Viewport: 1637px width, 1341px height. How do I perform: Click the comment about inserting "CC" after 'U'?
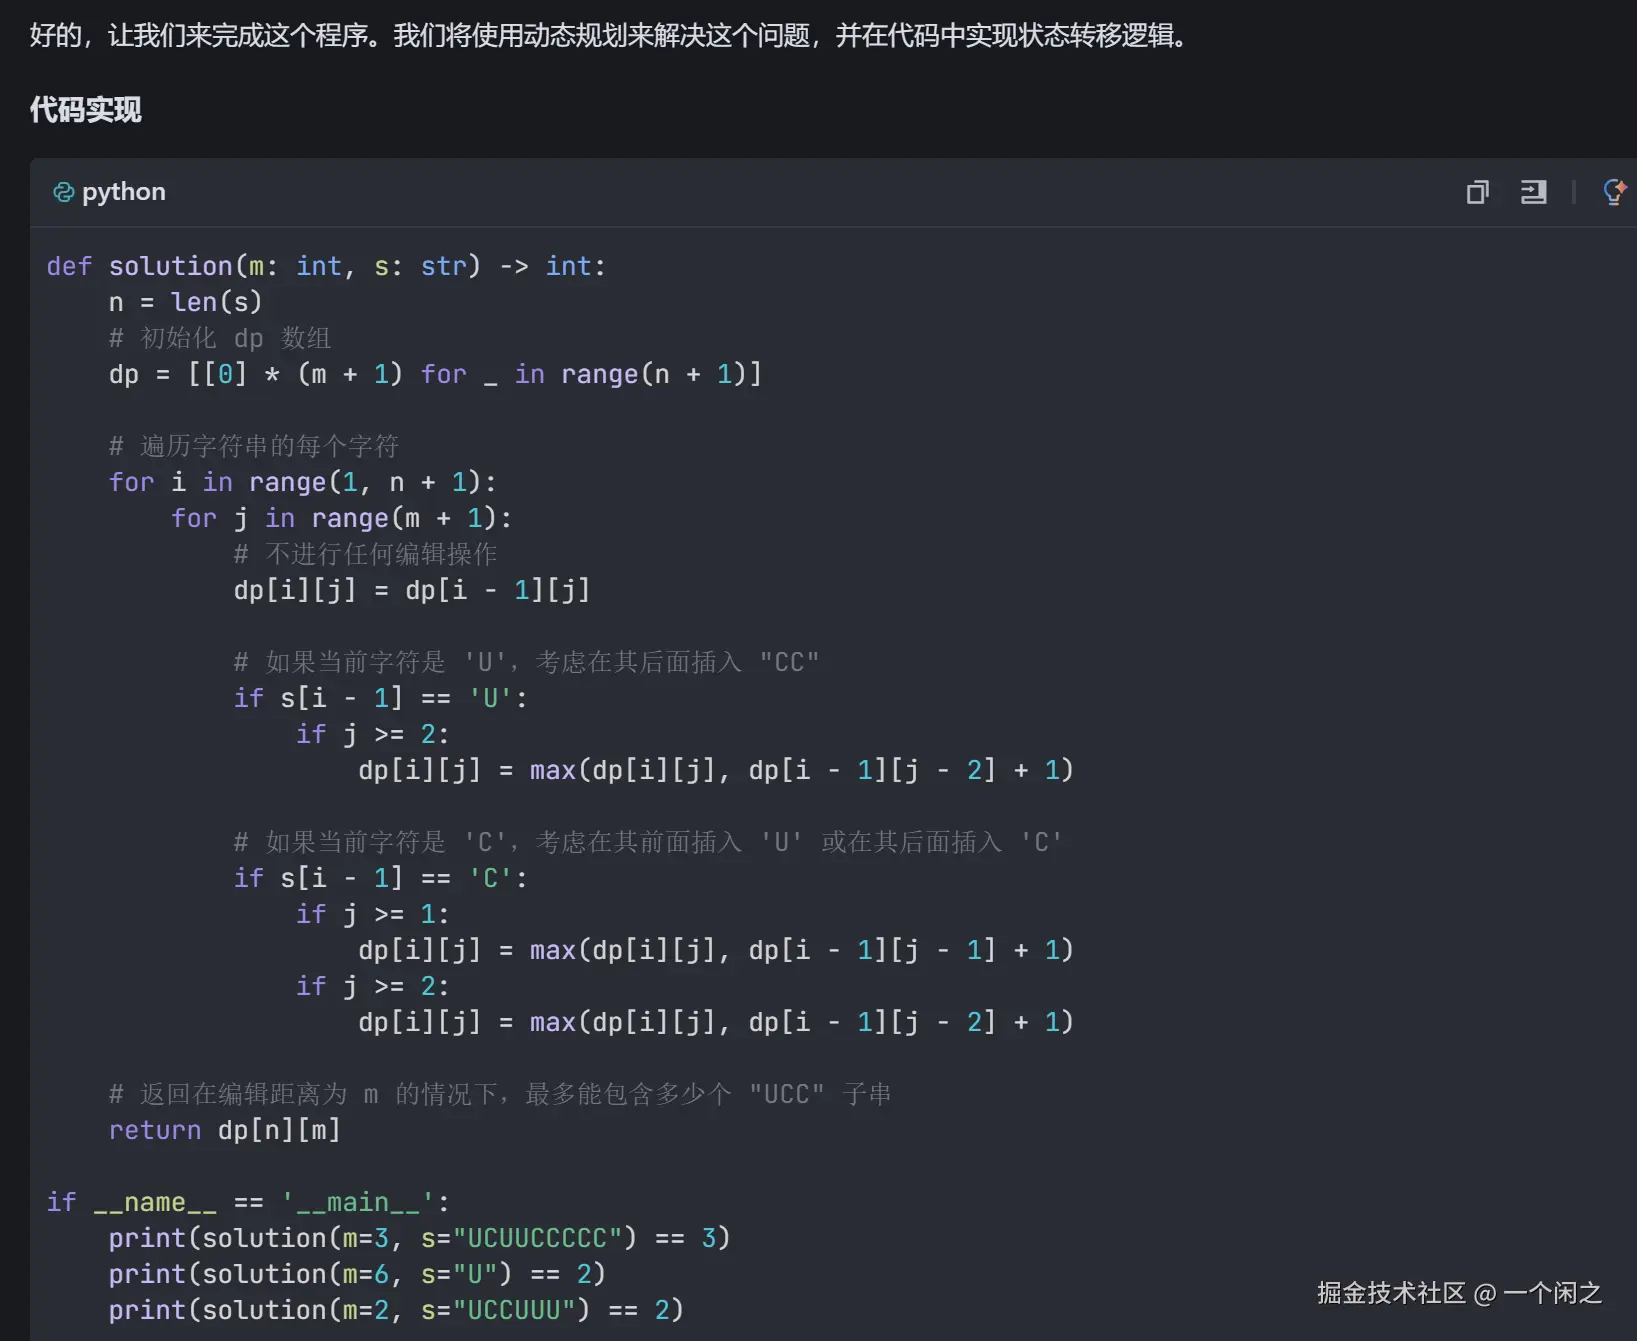point(526,662)
